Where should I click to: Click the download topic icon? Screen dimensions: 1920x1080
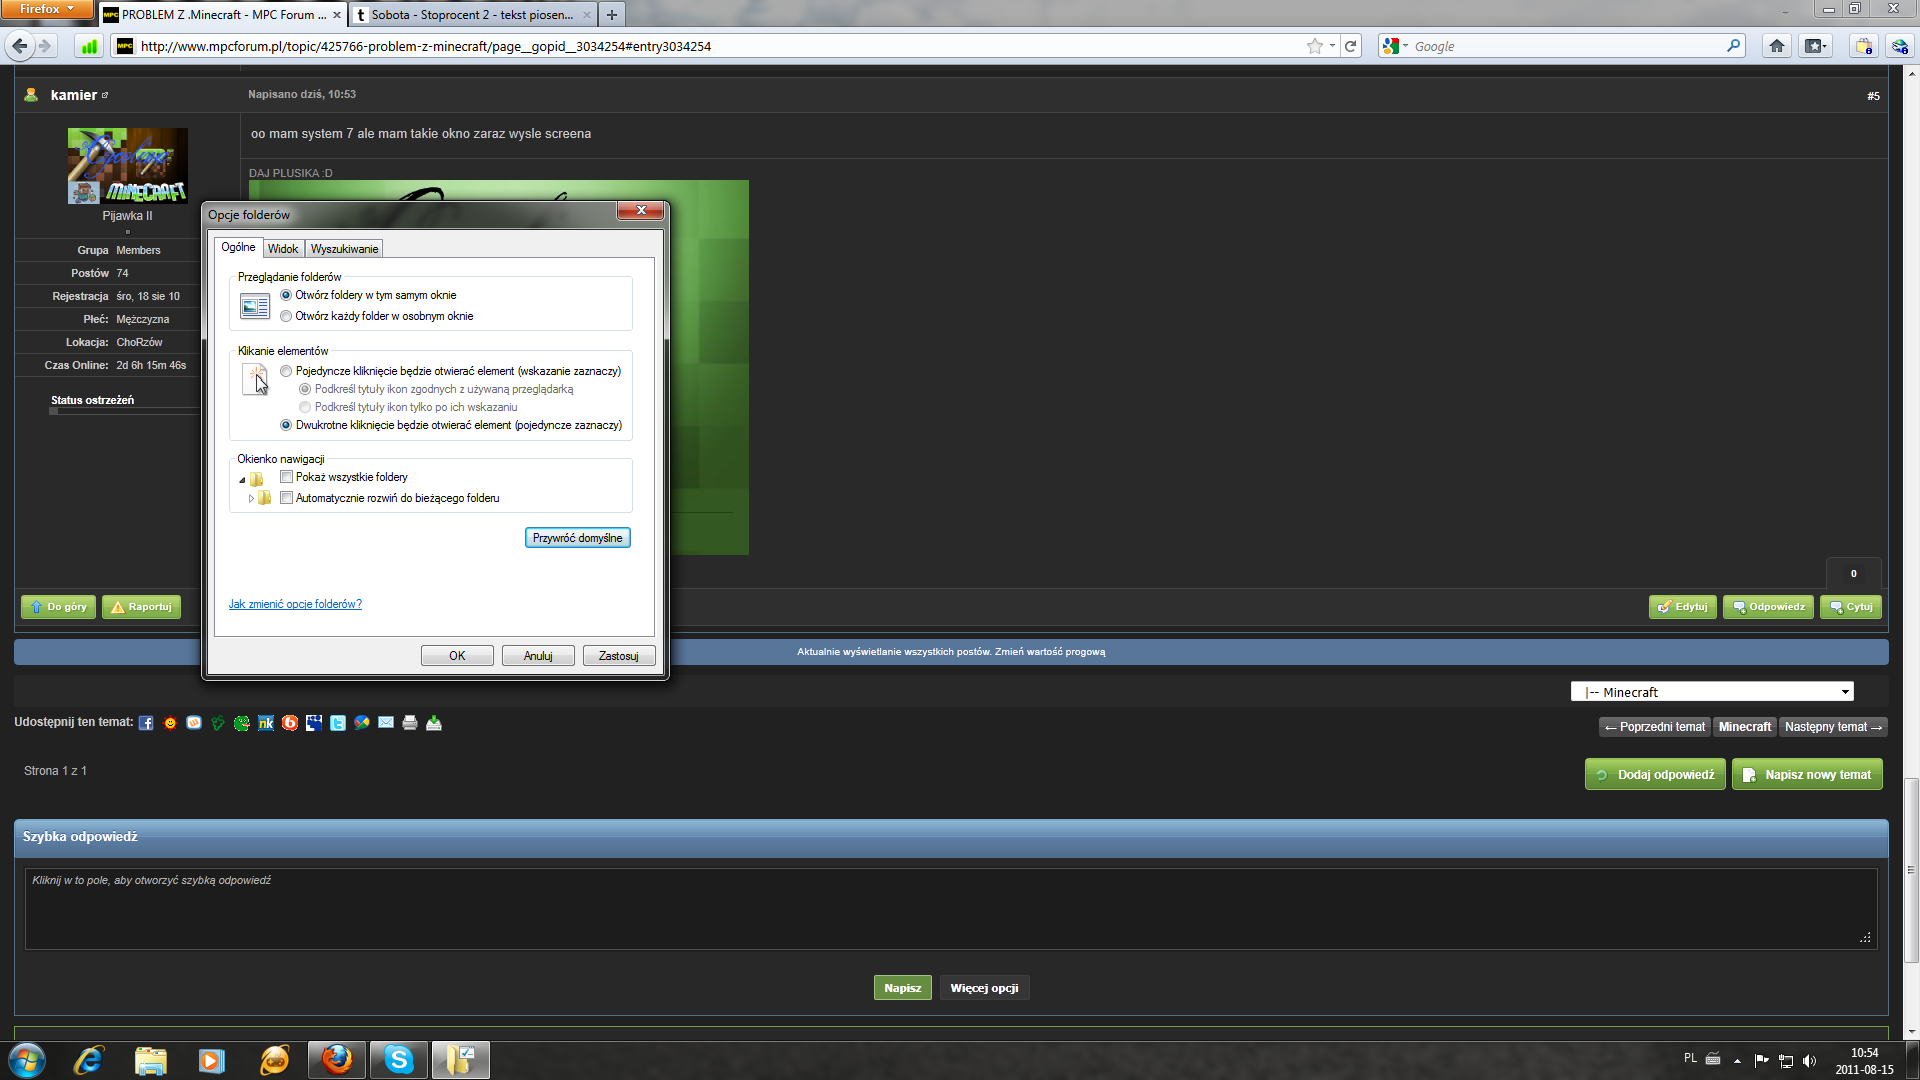[x=434, y=723]
